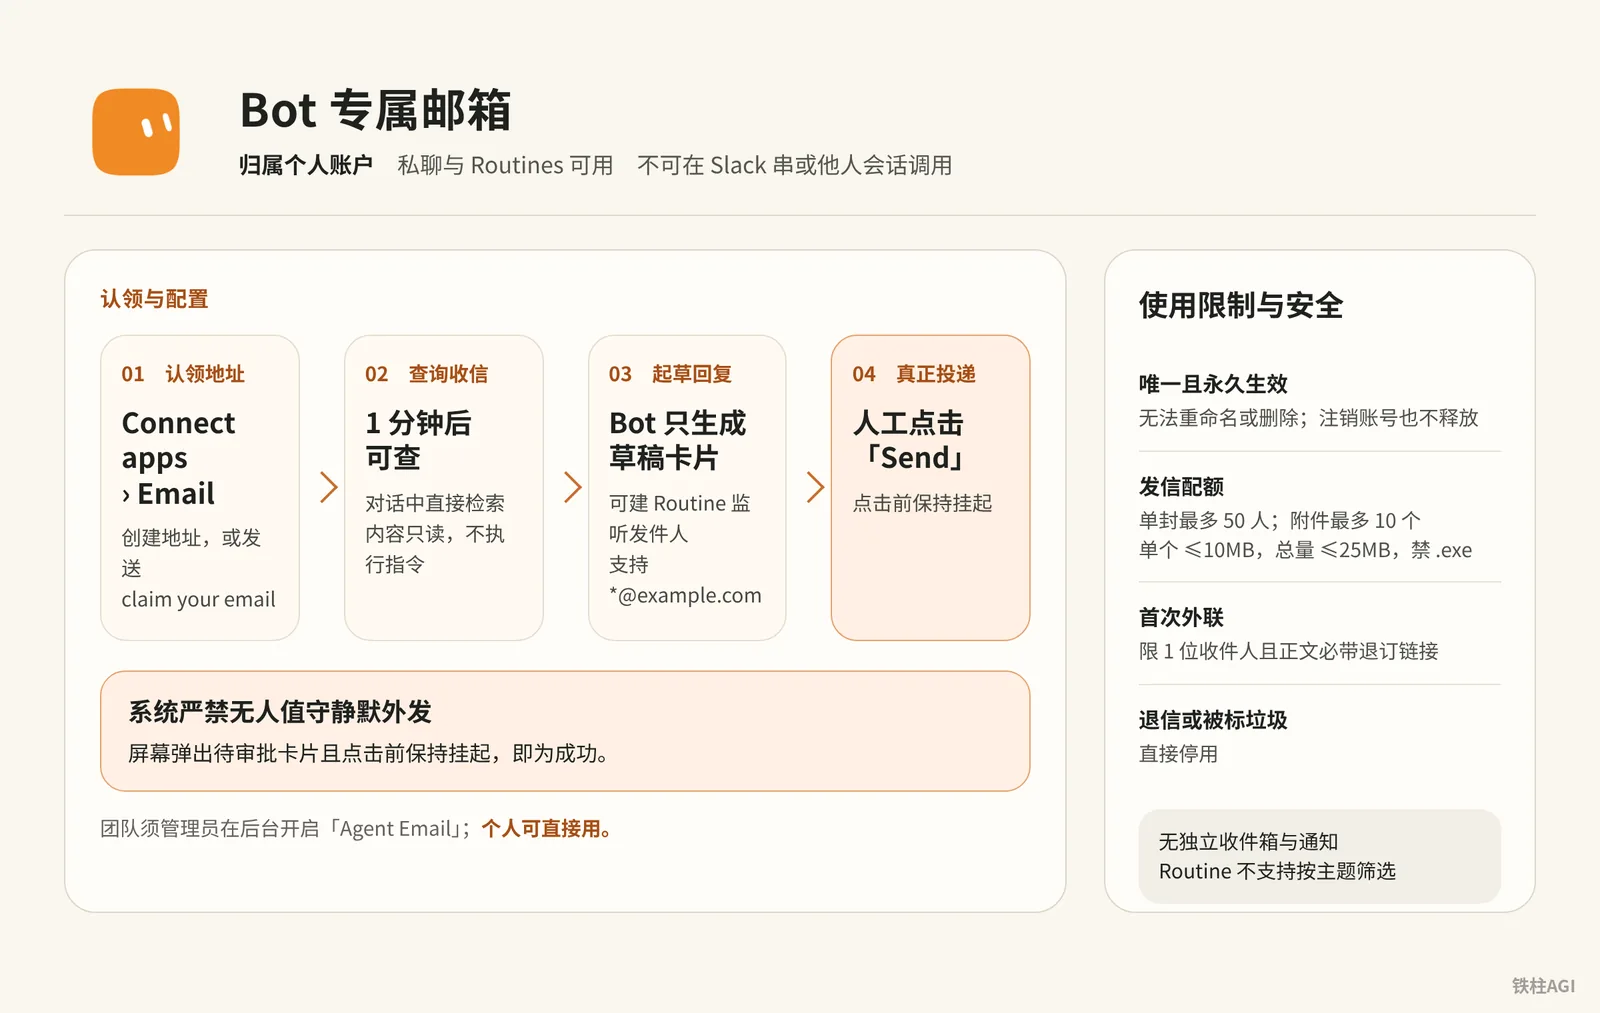The height and width of the screenshot is (1013, 1600).
Task: Click the step heading "01 认领地址"
Action: [x=183, y=374]
